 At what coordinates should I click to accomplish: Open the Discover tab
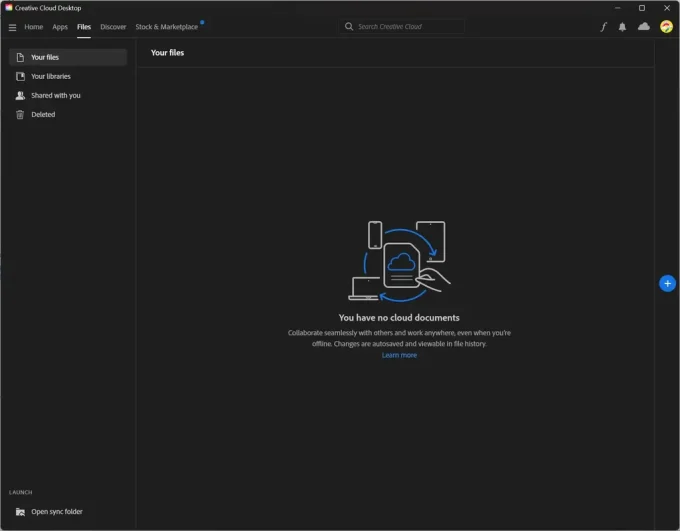(x=113, y=27)
